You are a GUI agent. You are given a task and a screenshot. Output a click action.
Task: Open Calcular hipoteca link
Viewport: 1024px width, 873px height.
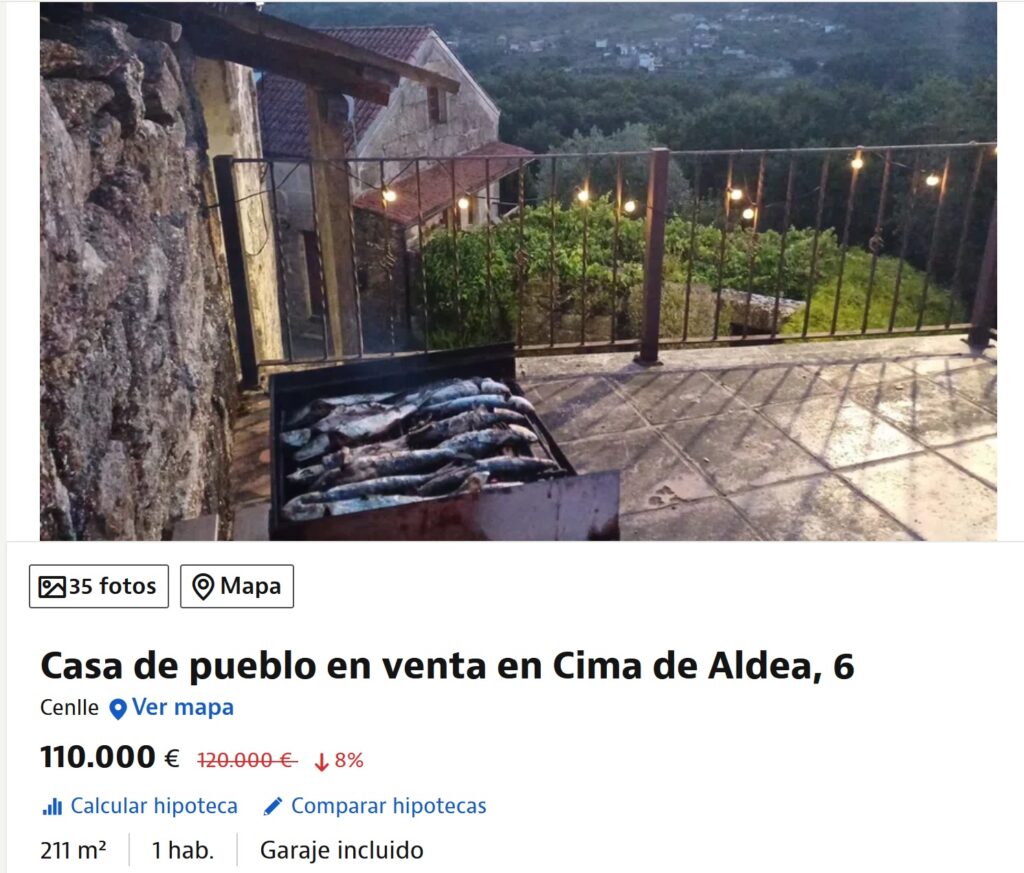pyautogui.click(x=153, y=806)
